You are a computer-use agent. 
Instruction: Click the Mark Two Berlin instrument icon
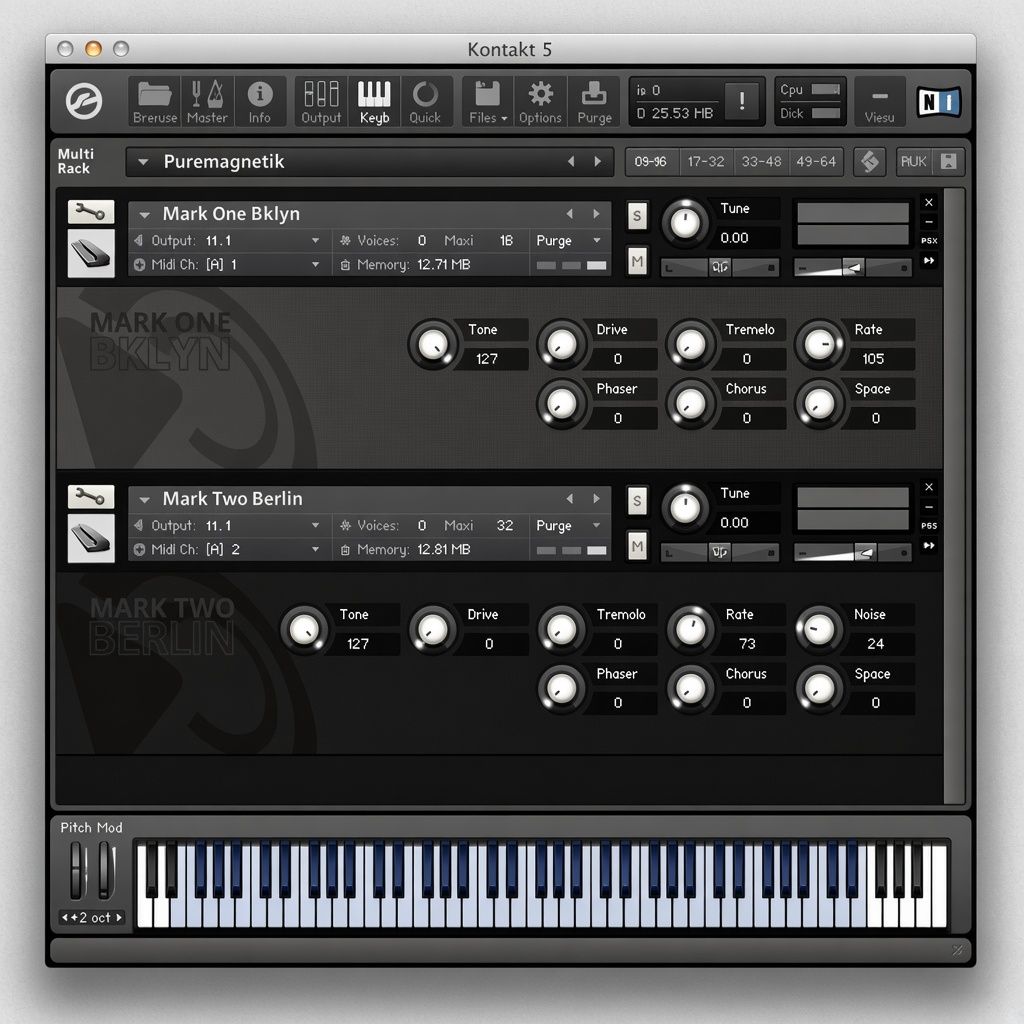pyautogui.click(x=91, y=538)
